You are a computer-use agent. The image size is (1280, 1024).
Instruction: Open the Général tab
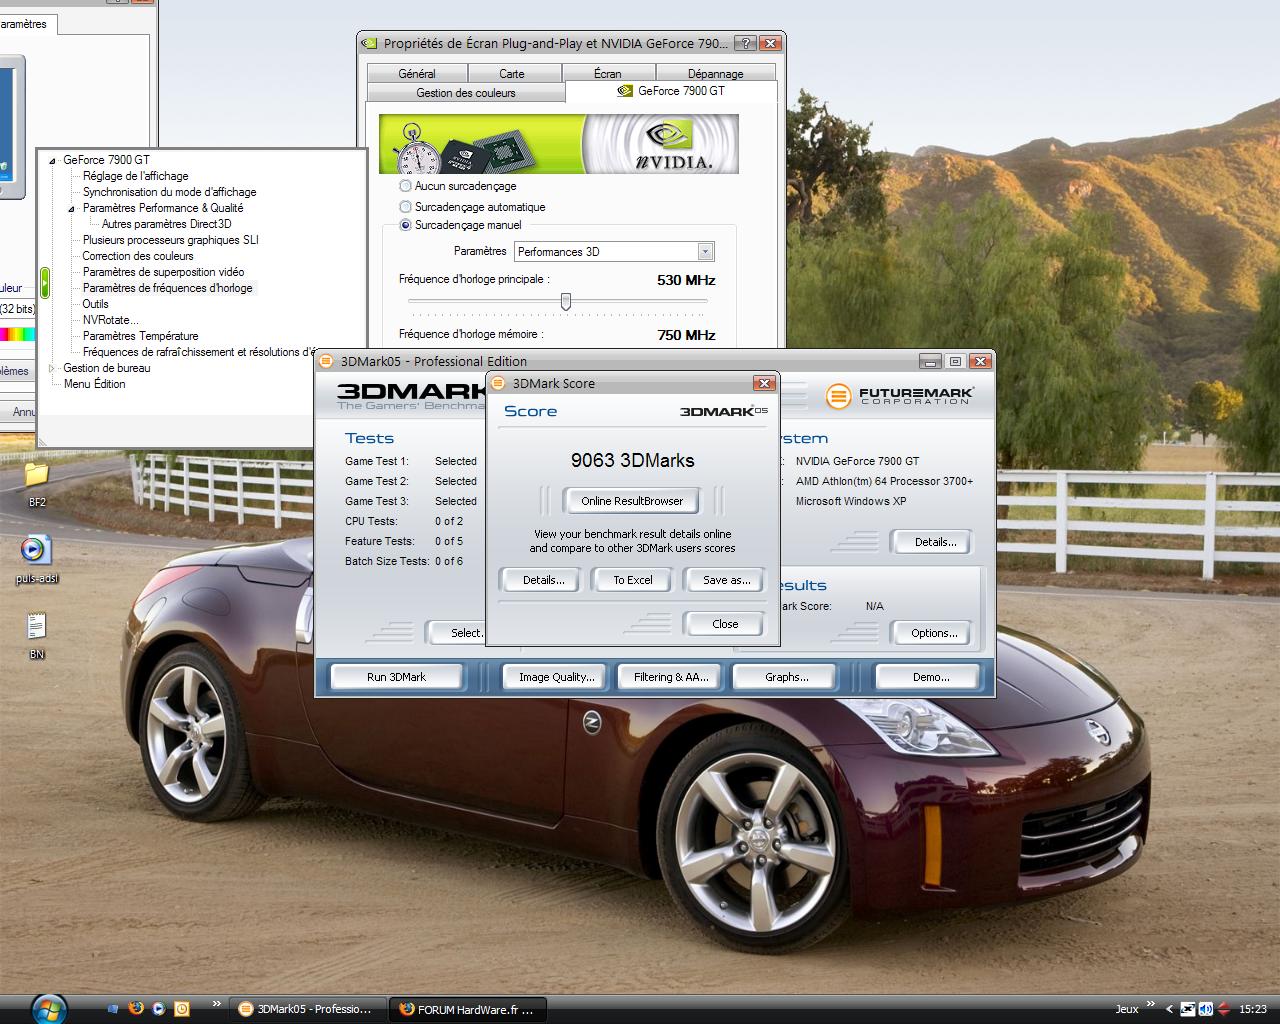point(417,73)
